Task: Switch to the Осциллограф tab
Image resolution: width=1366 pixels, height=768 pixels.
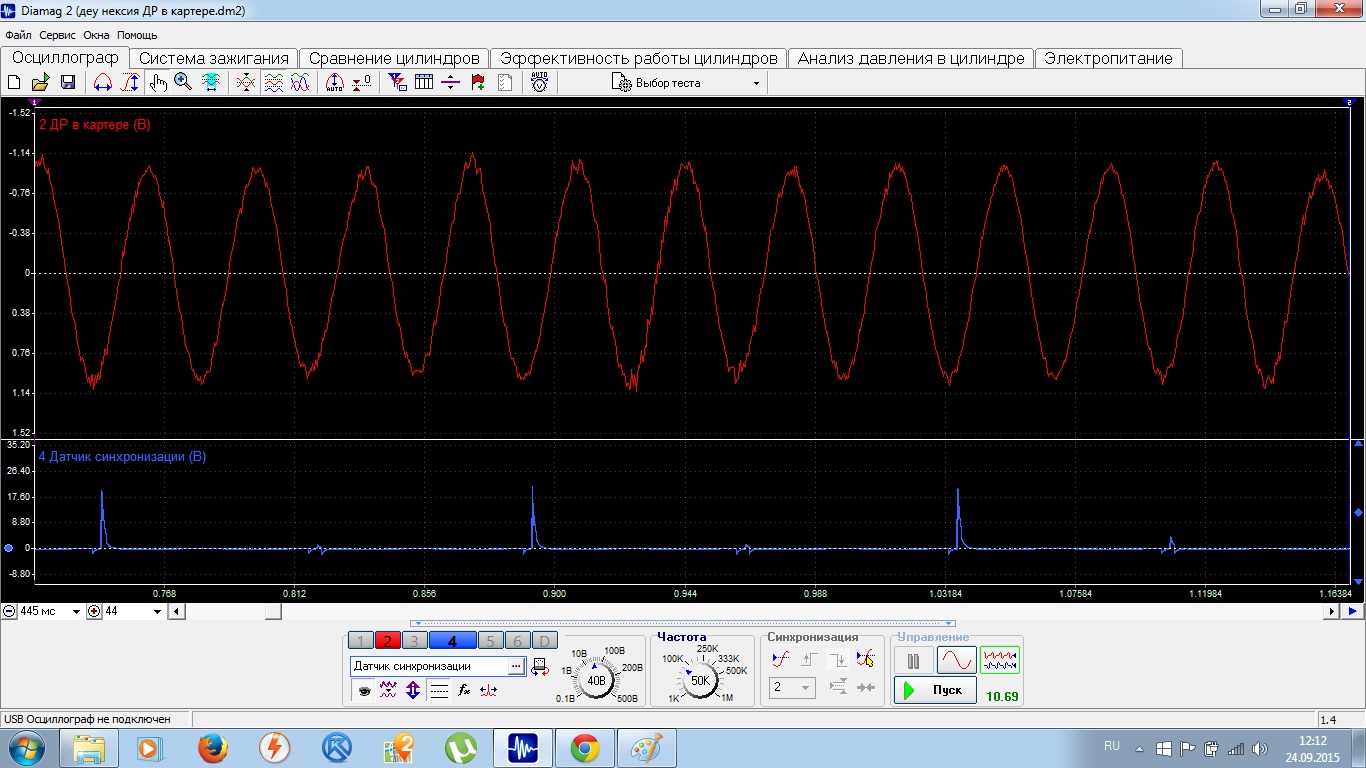Action: [65, 58]
